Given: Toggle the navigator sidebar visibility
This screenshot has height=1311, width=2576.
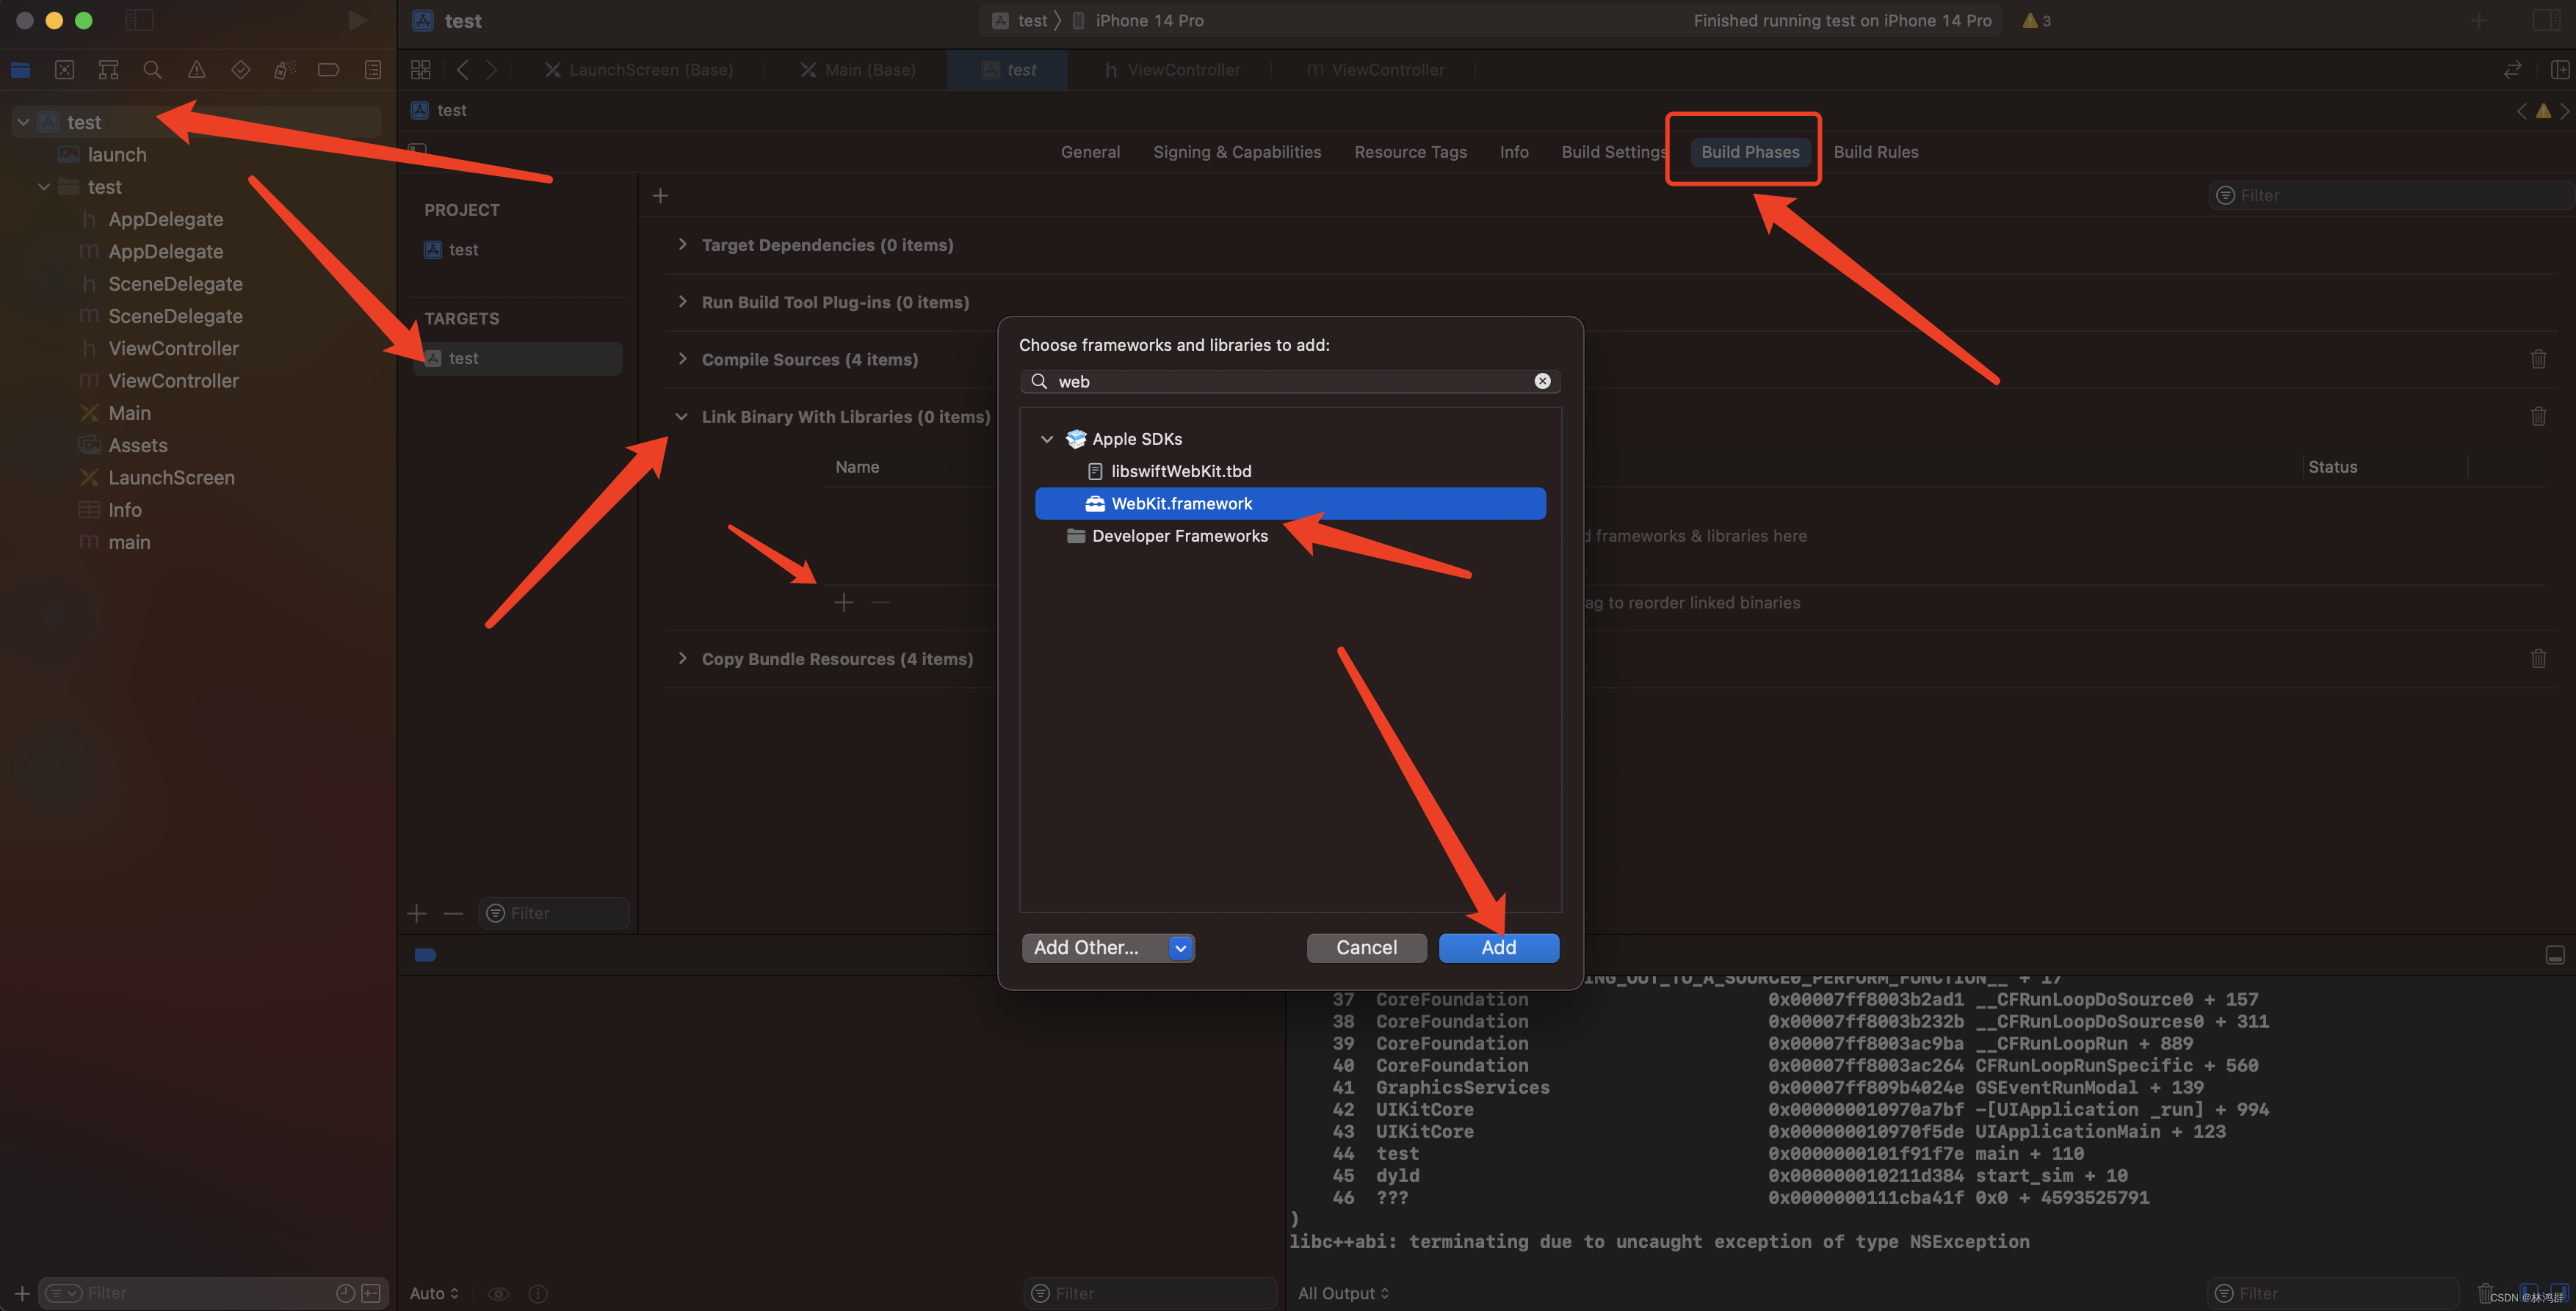Looking at the screenshot, I should click(139, 20).
